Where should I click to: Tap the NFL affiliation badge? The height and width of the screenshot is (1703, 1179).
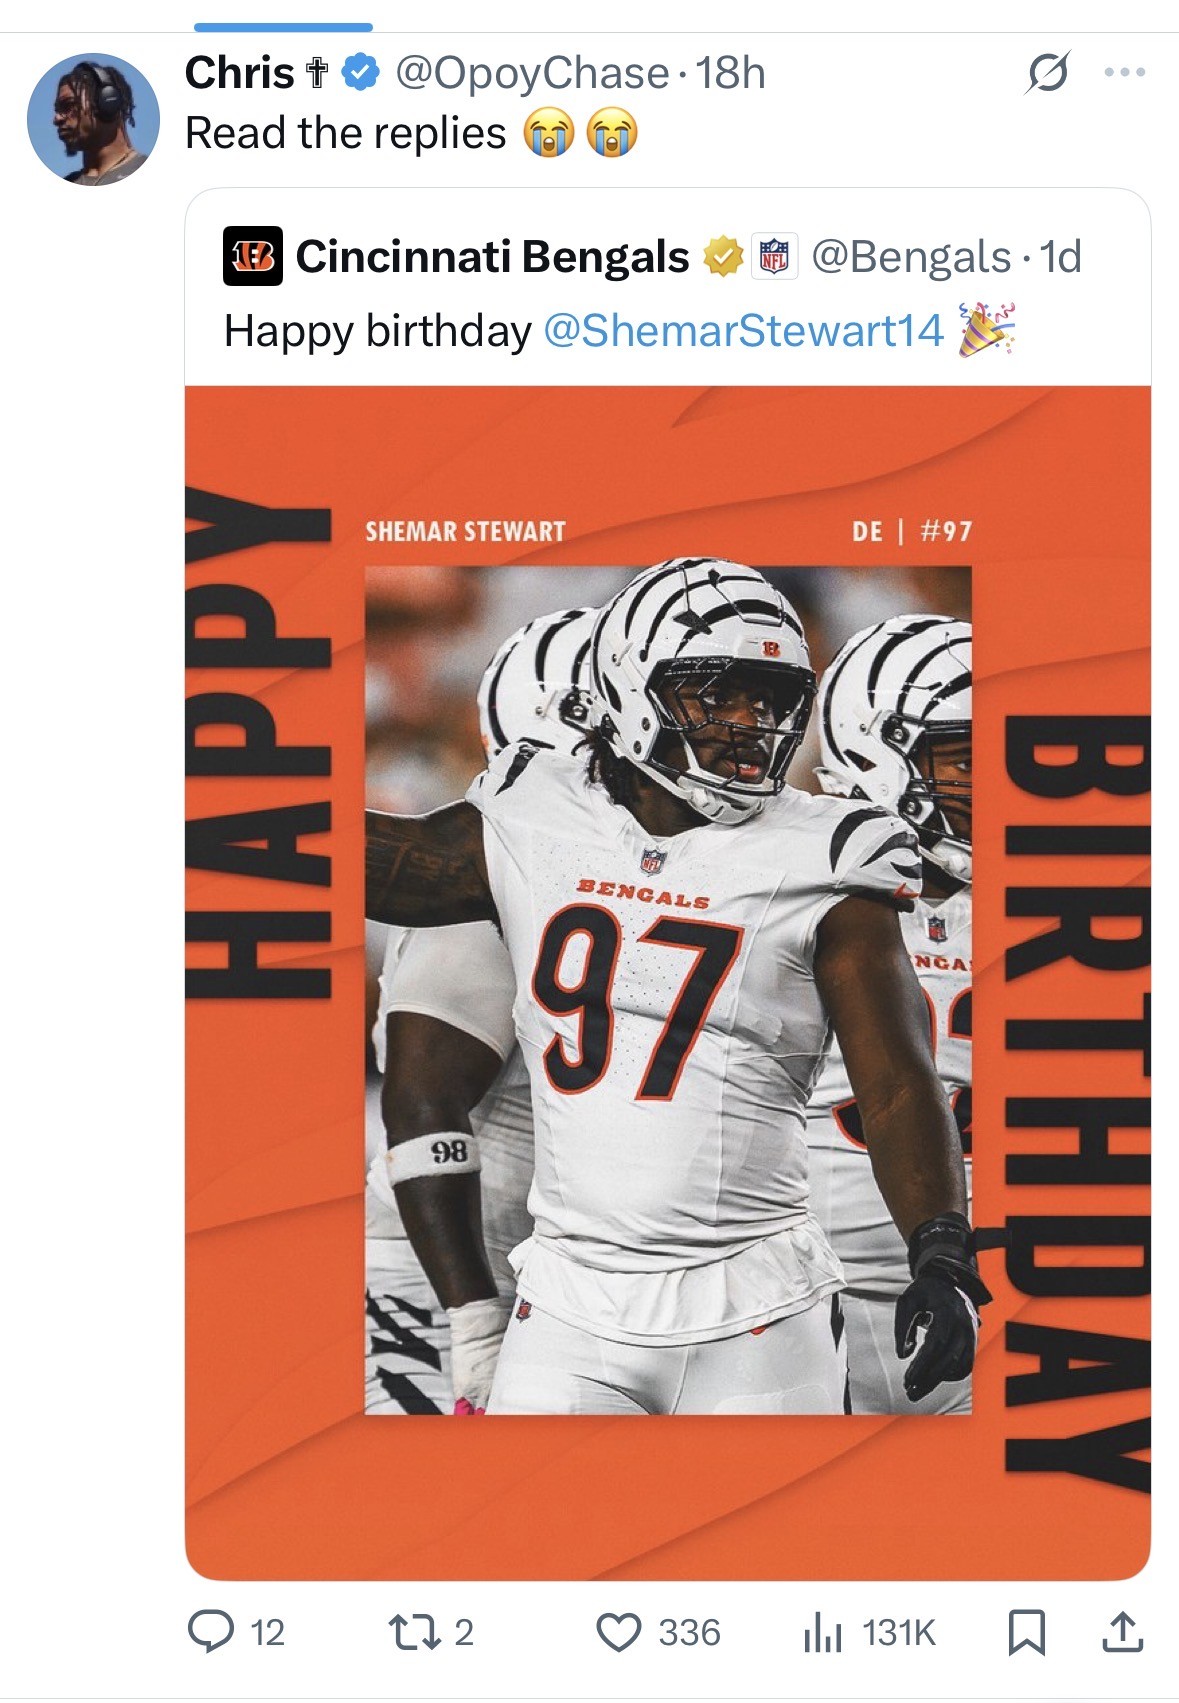click(774, 257)
